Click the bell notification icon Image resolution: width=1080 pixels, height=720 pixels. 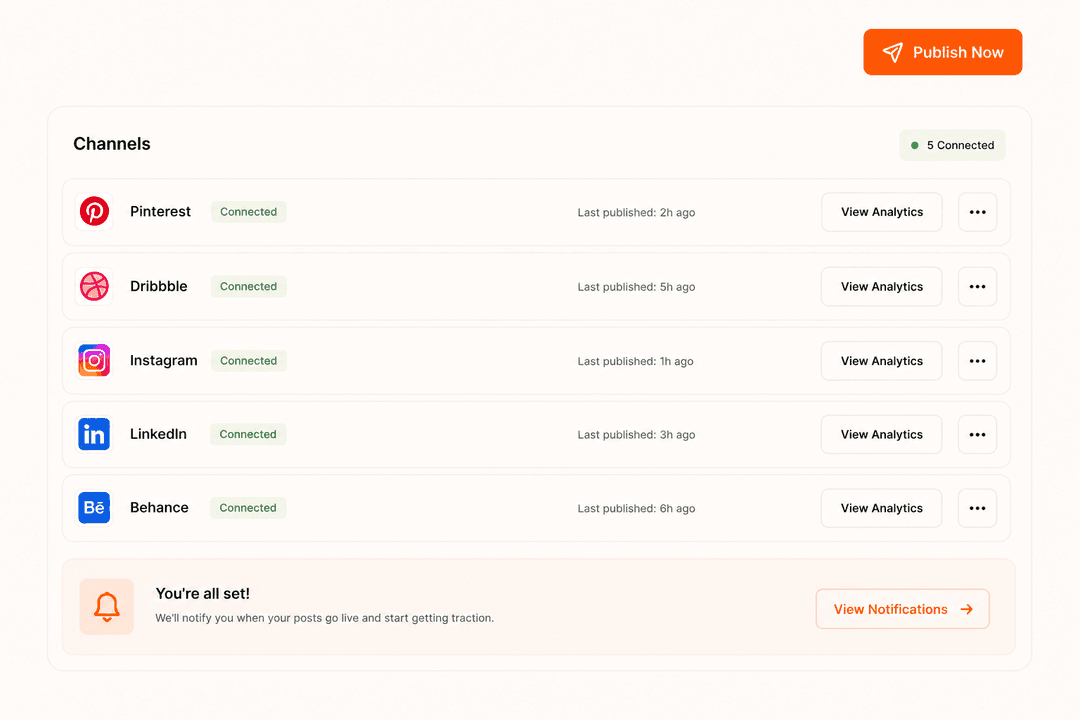107,606
